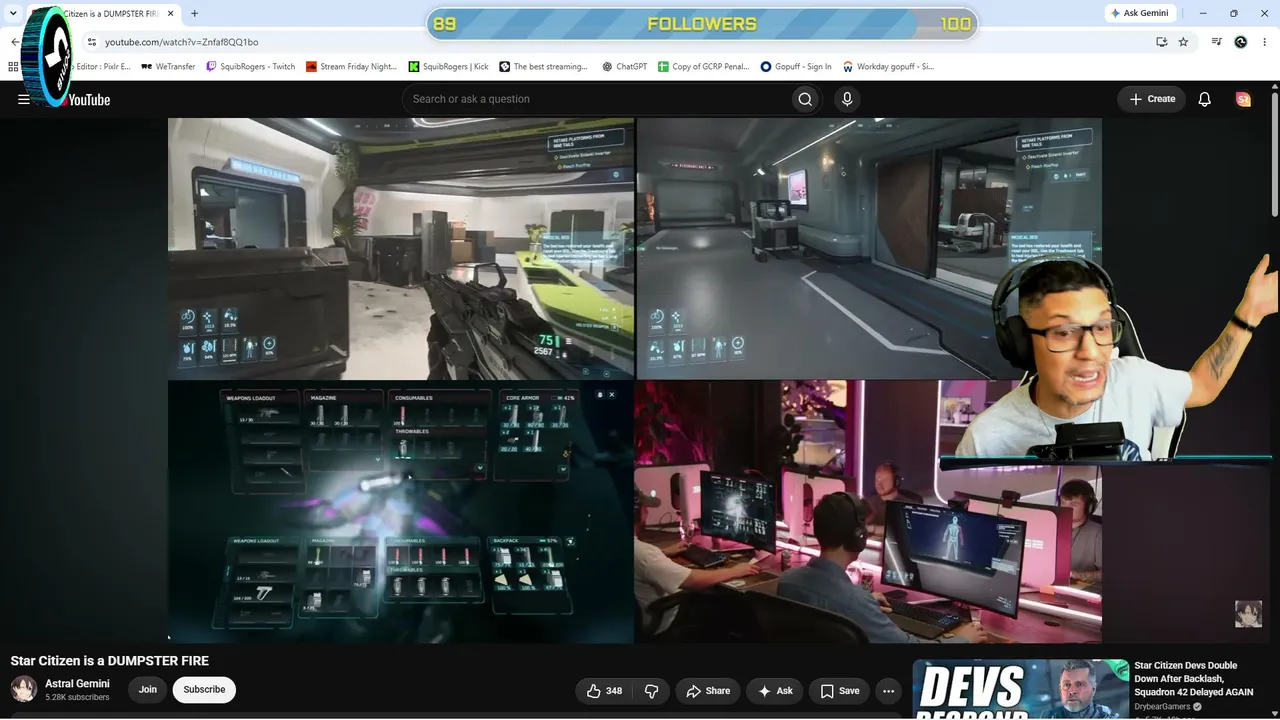1280x720 pixels.
Task: Click the 5.28K subscribers count
Action: (77, 697)
